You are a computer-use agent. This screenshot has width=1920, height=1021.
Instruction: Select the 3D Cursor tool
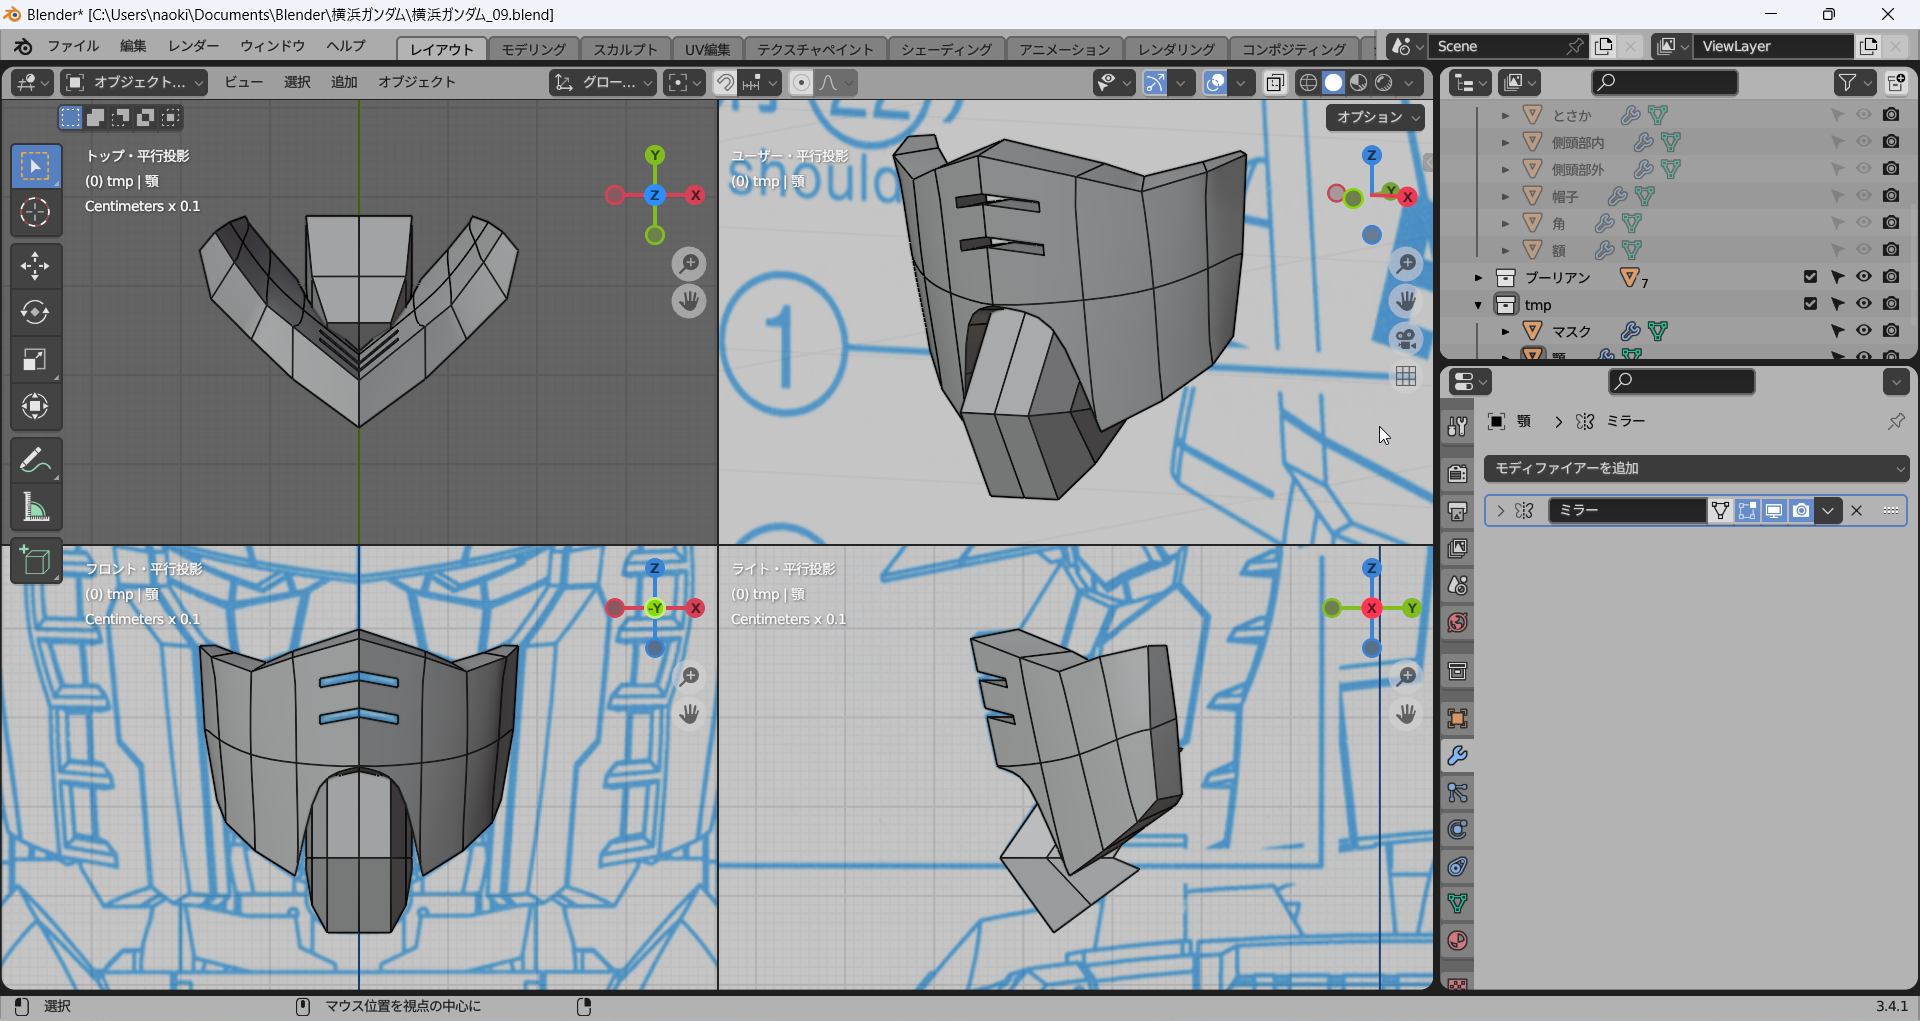pos(35,212)
